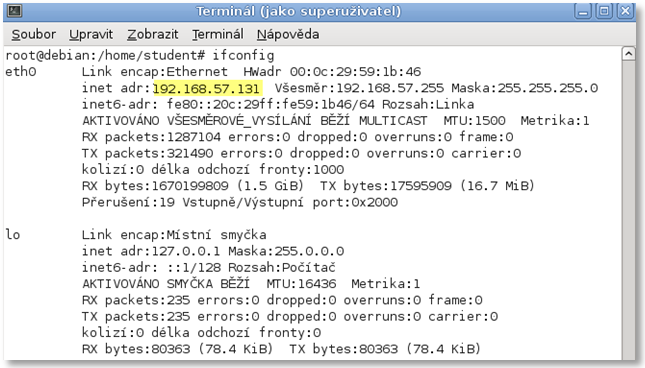Minimize the terminal window
Viewport: 645px width, 368px height.
click(583, 11)
